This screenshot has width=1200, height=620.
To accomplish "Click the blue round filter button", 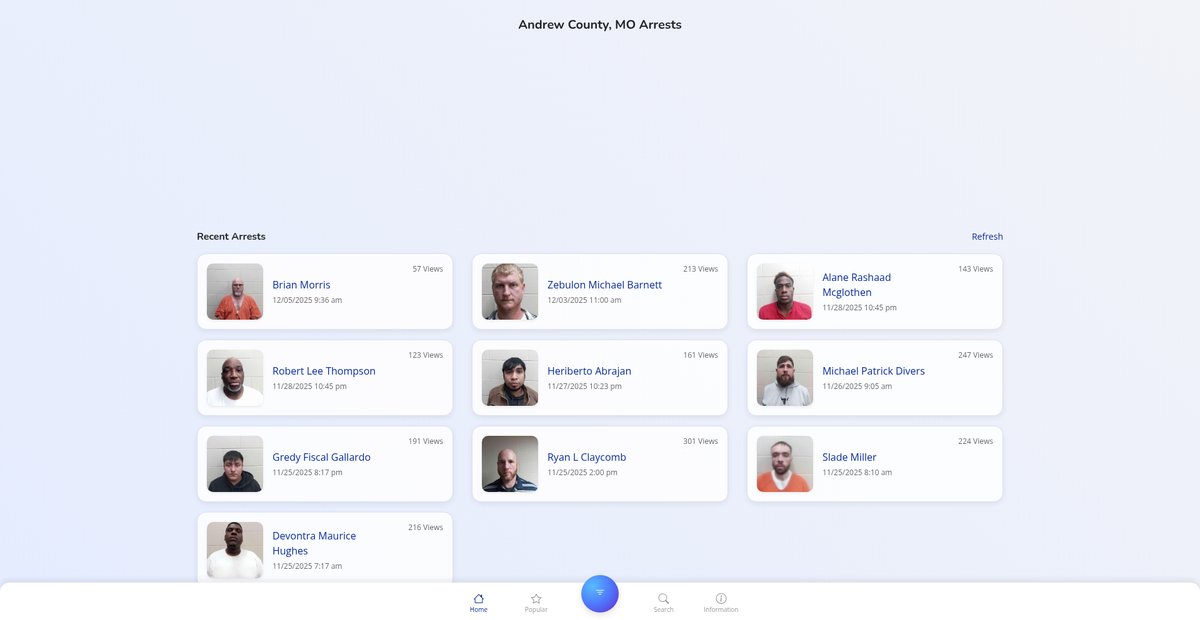I will point(600,593).
